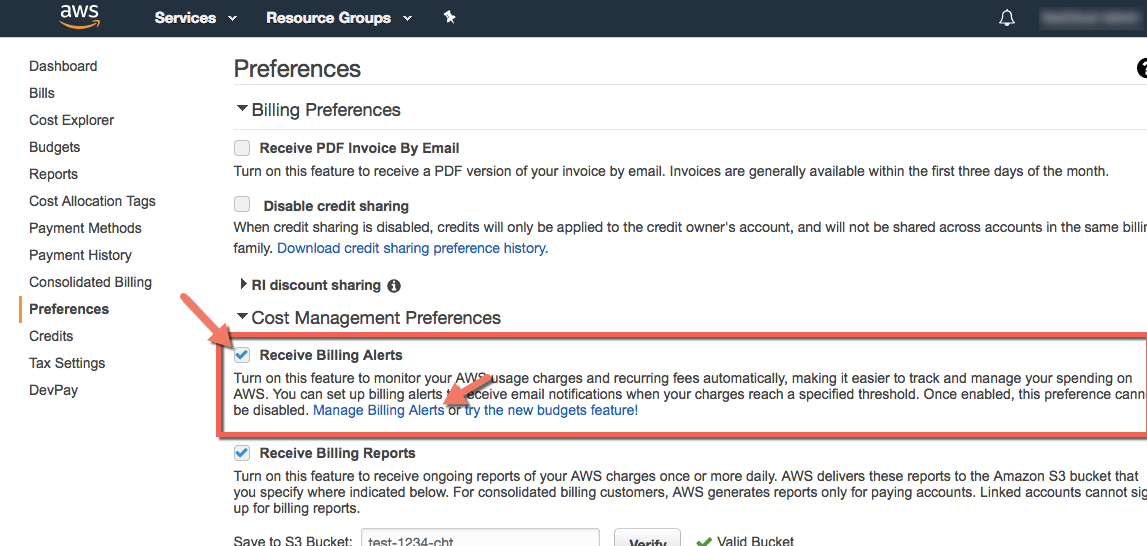Image resolution: width=1147 pixels, height=546 pixels.
Task: Open Consolidated Billing page
Action: pyautogui.click(x=91, y=282)
